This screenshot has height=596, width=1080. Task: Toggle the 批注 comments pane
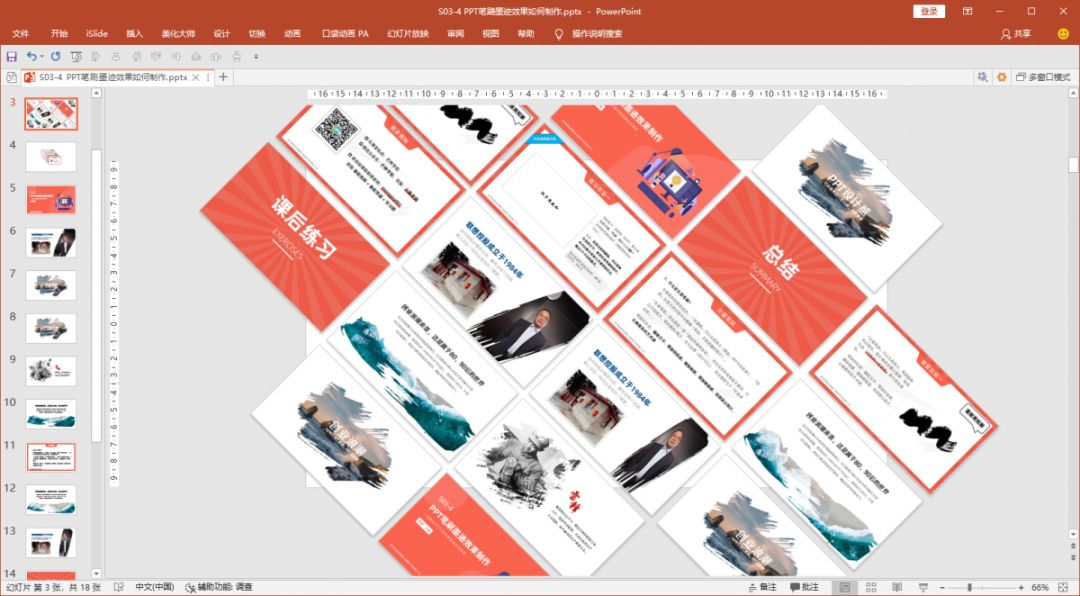click(x=804, y=587)
